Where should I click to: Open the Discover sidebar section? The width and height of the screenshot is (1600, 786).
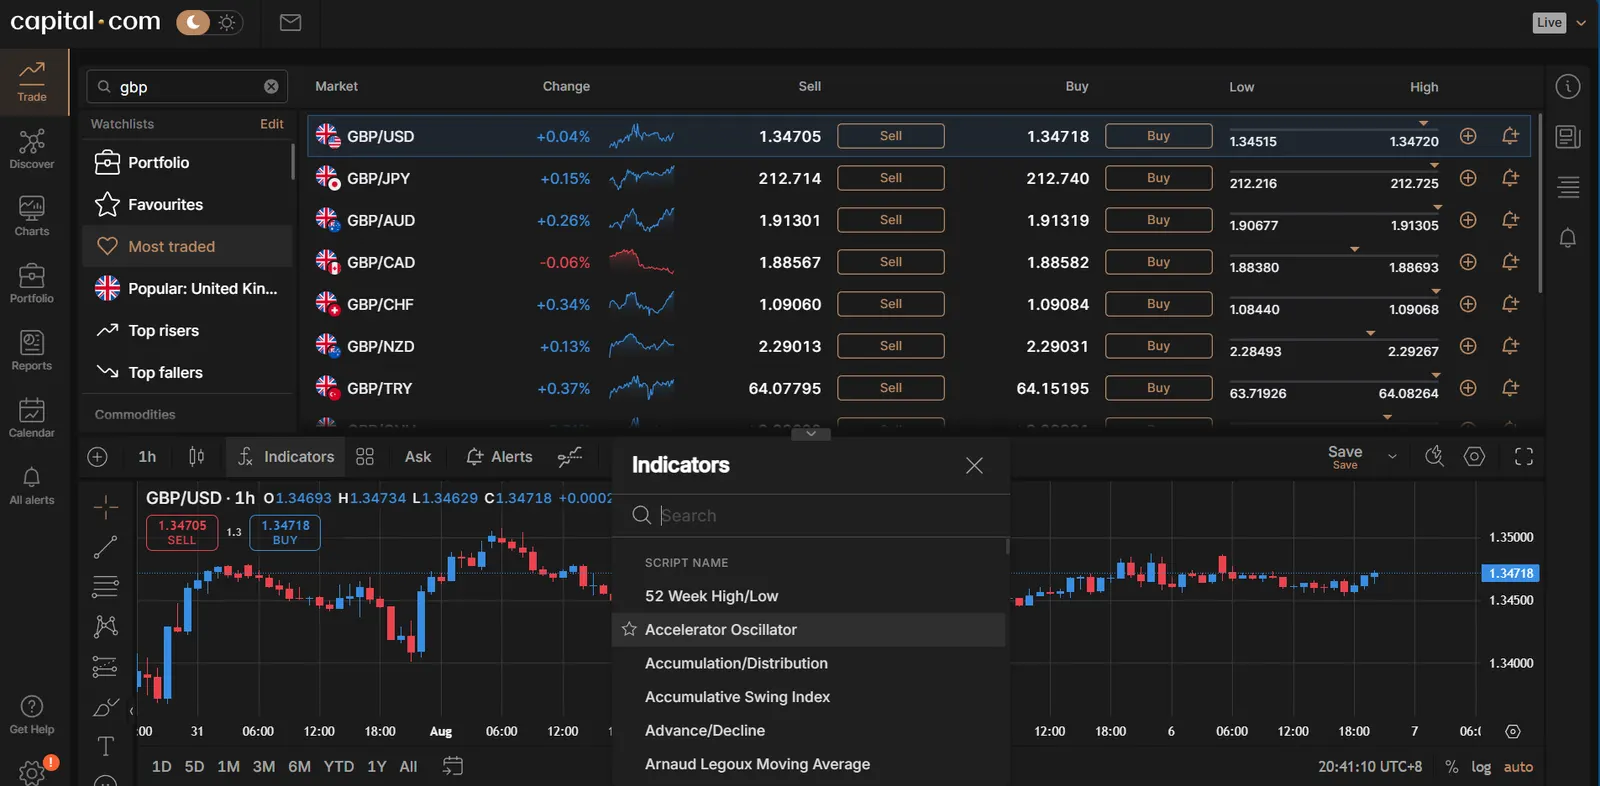pos(32,150)
